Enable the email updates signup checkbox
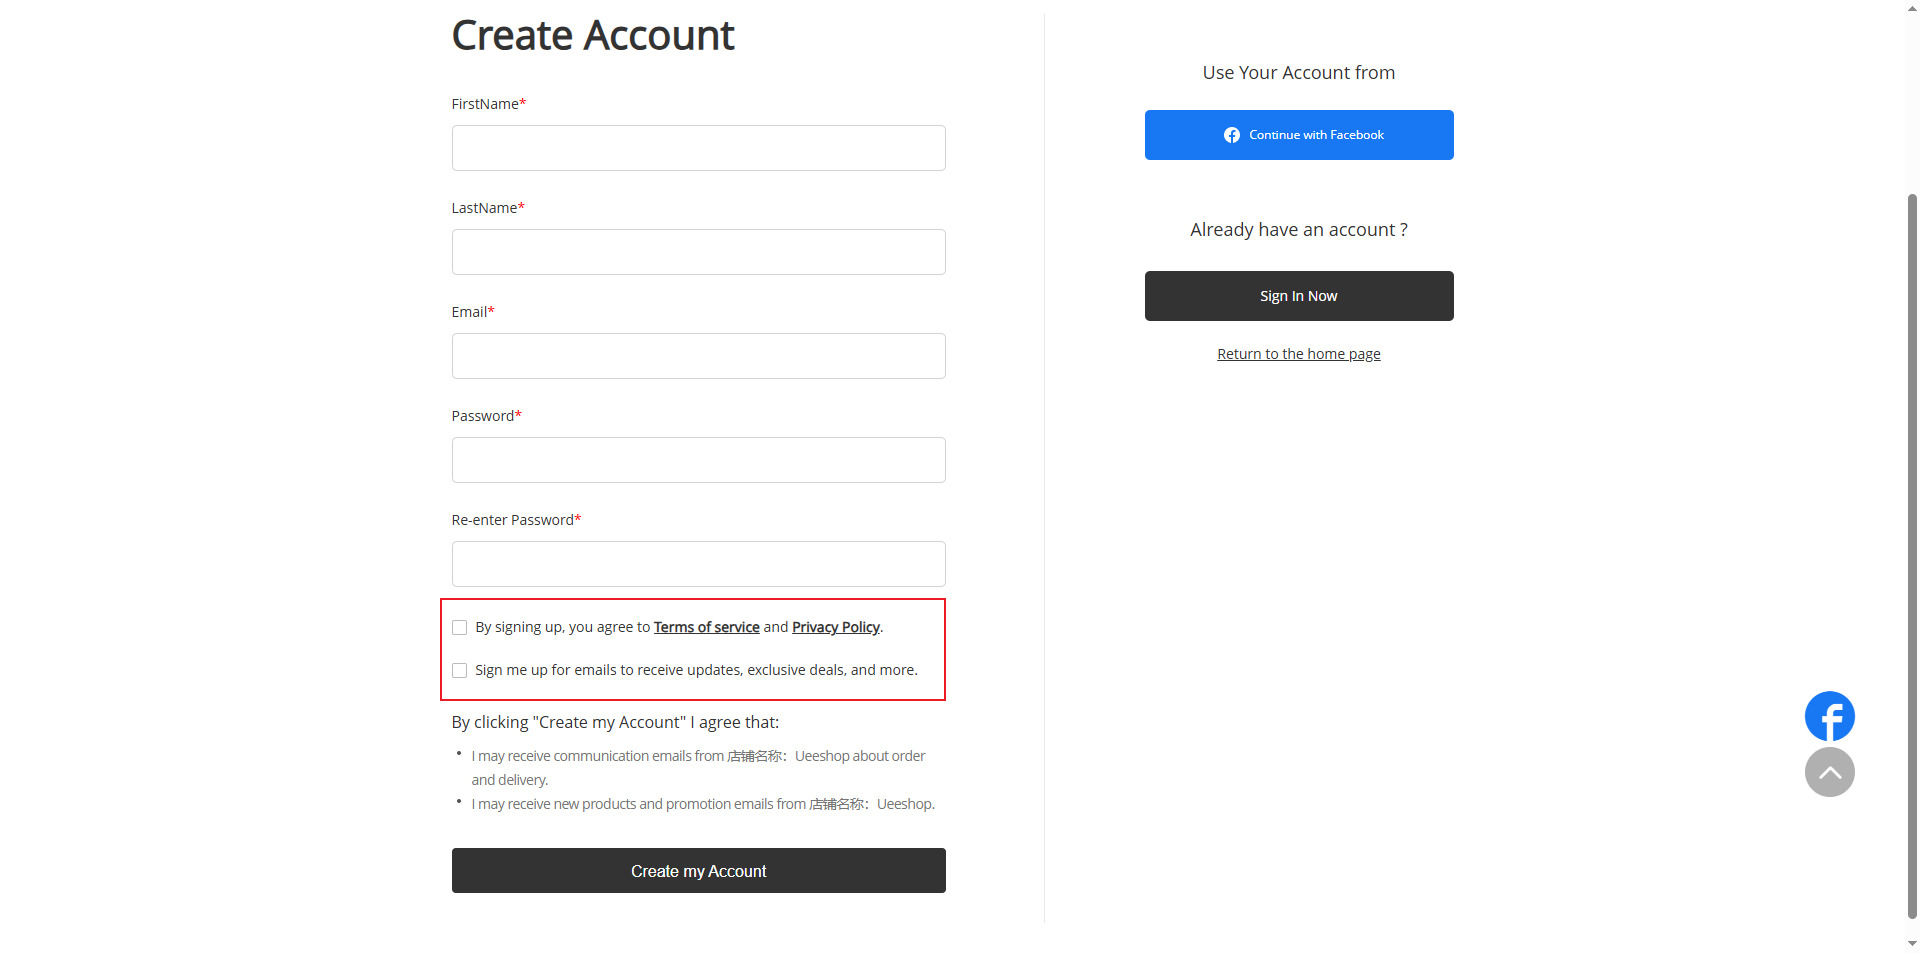The height and width of the screenshot is (953, 1920). [460, 671]
